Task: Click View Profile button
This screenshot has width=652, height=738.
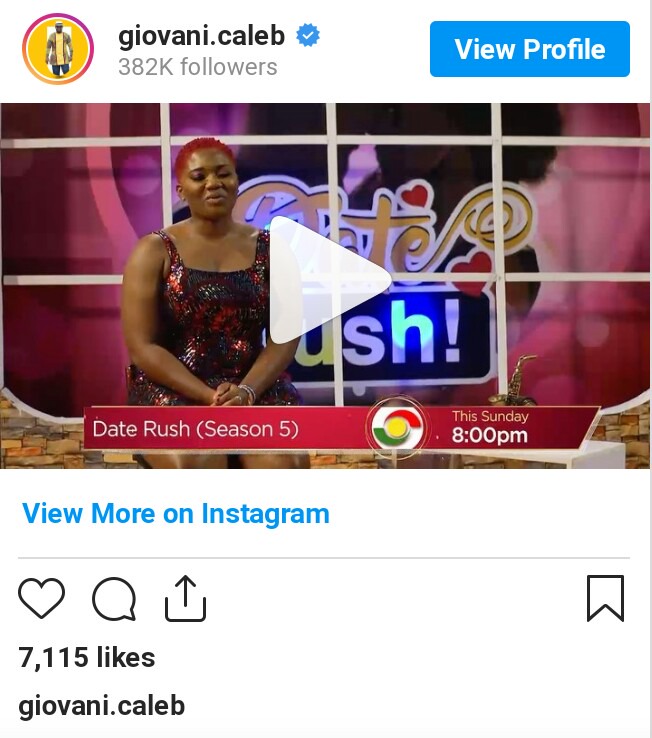Action: pyautogui.click(x=530, y=49)
